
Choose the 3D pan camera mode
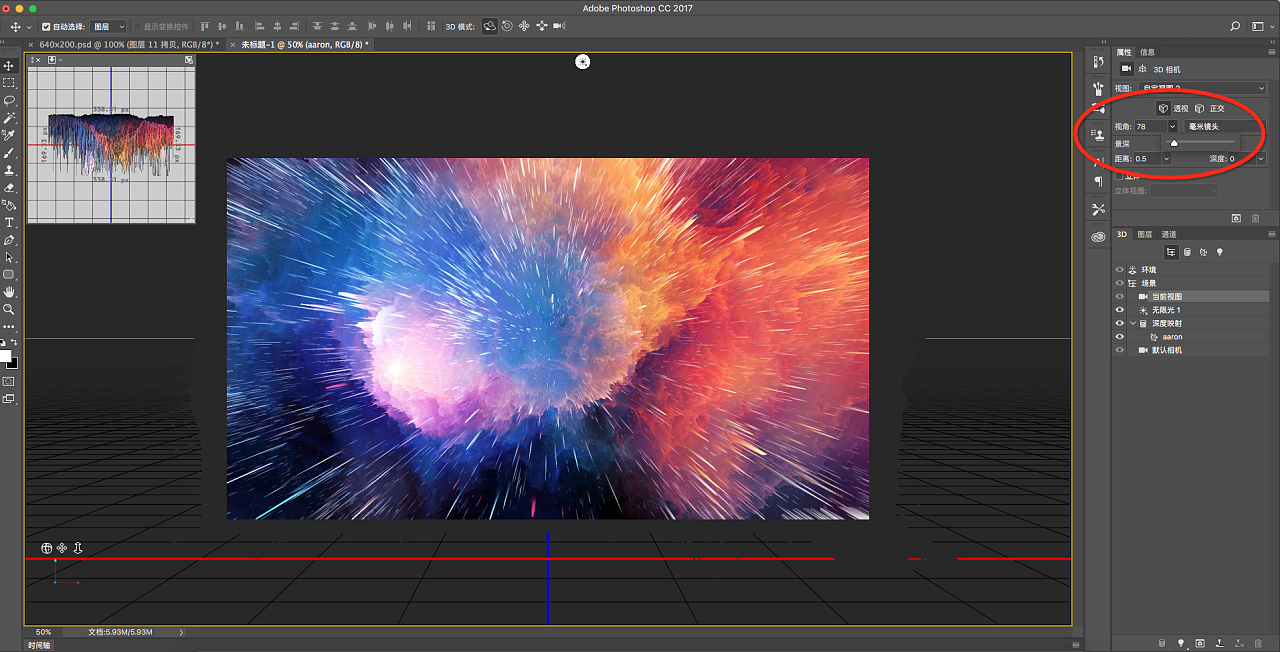tap(524, 26)
